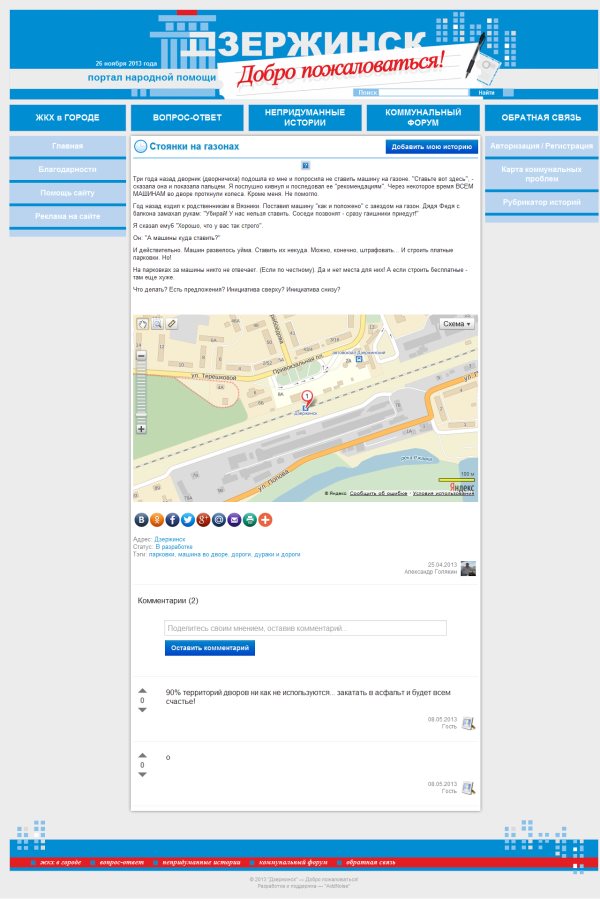Open the status link В разработке
This screenshot has width=600, height=899.
(x=174, y=547)
